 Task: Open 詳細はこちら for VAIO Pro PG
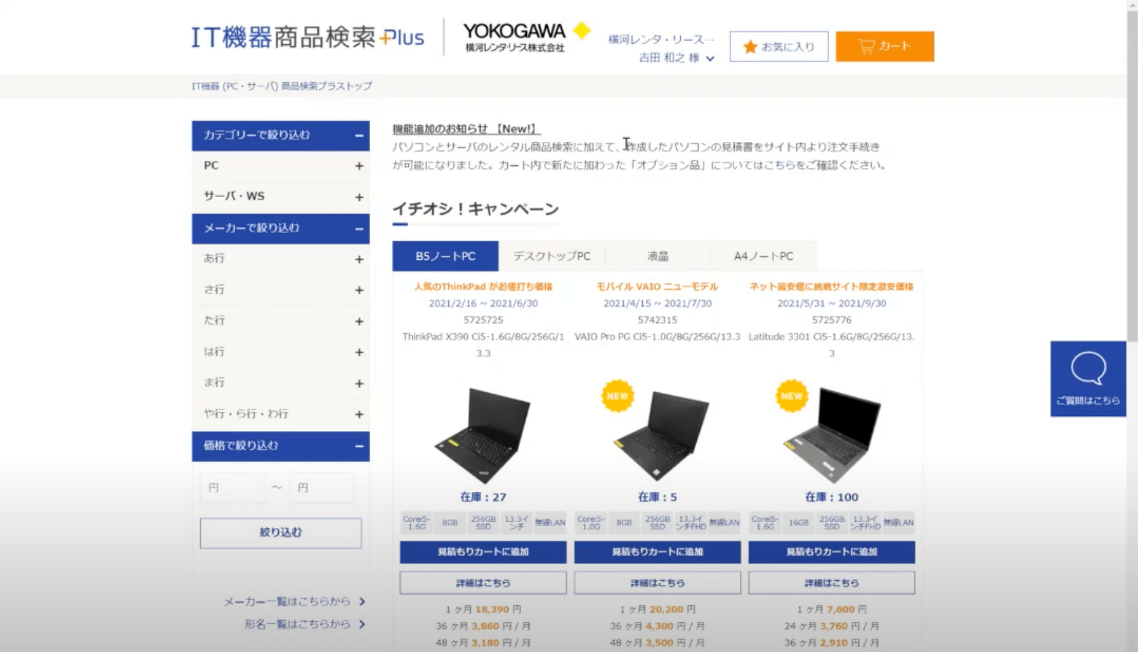[657, 583]
